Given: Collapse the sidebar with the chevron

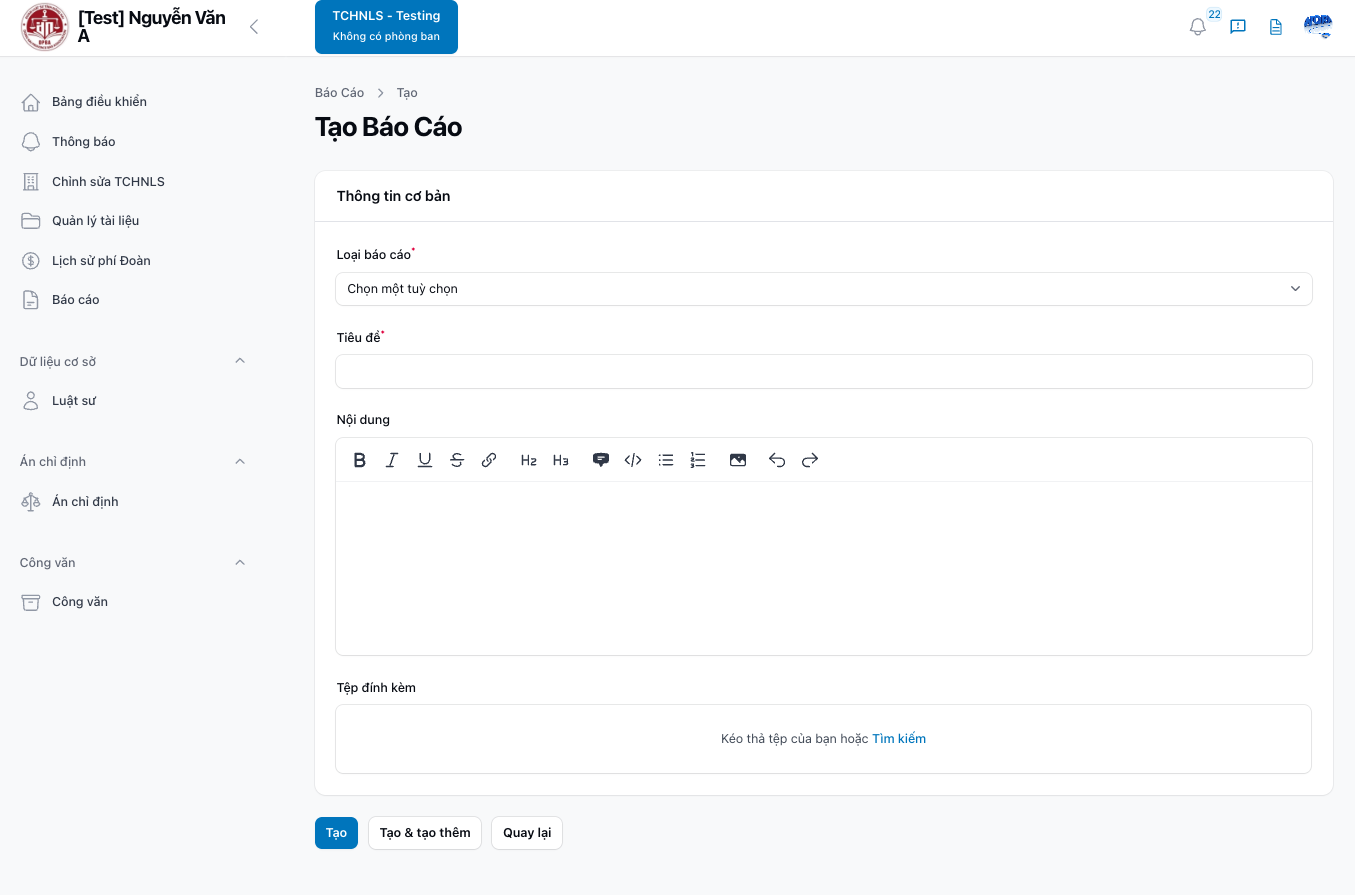Looking at the screenshot, I should pyautogui.click(x=254, y=27).
